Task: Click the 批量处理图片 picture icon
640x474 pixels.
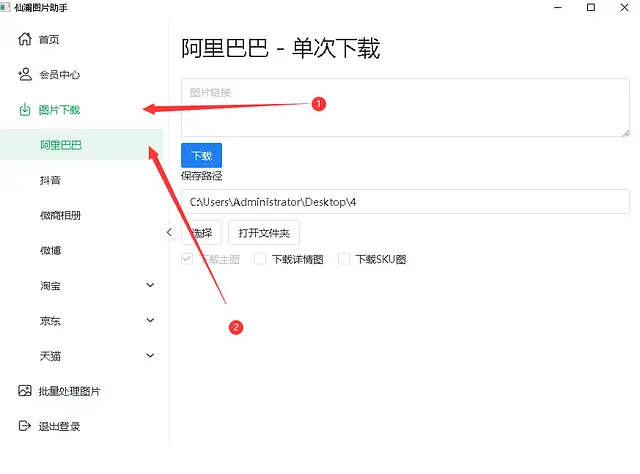Action: click(x=24, y=391)
